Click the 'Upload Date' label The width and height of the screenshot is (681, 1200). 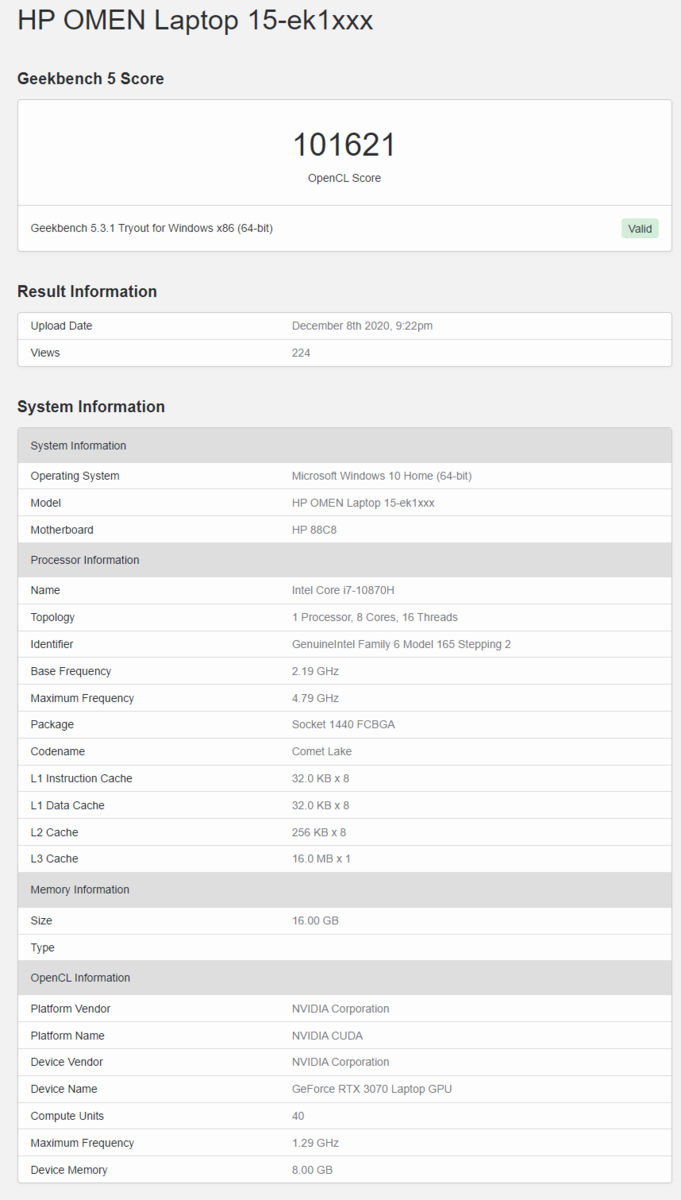click(x=61, y=326)
